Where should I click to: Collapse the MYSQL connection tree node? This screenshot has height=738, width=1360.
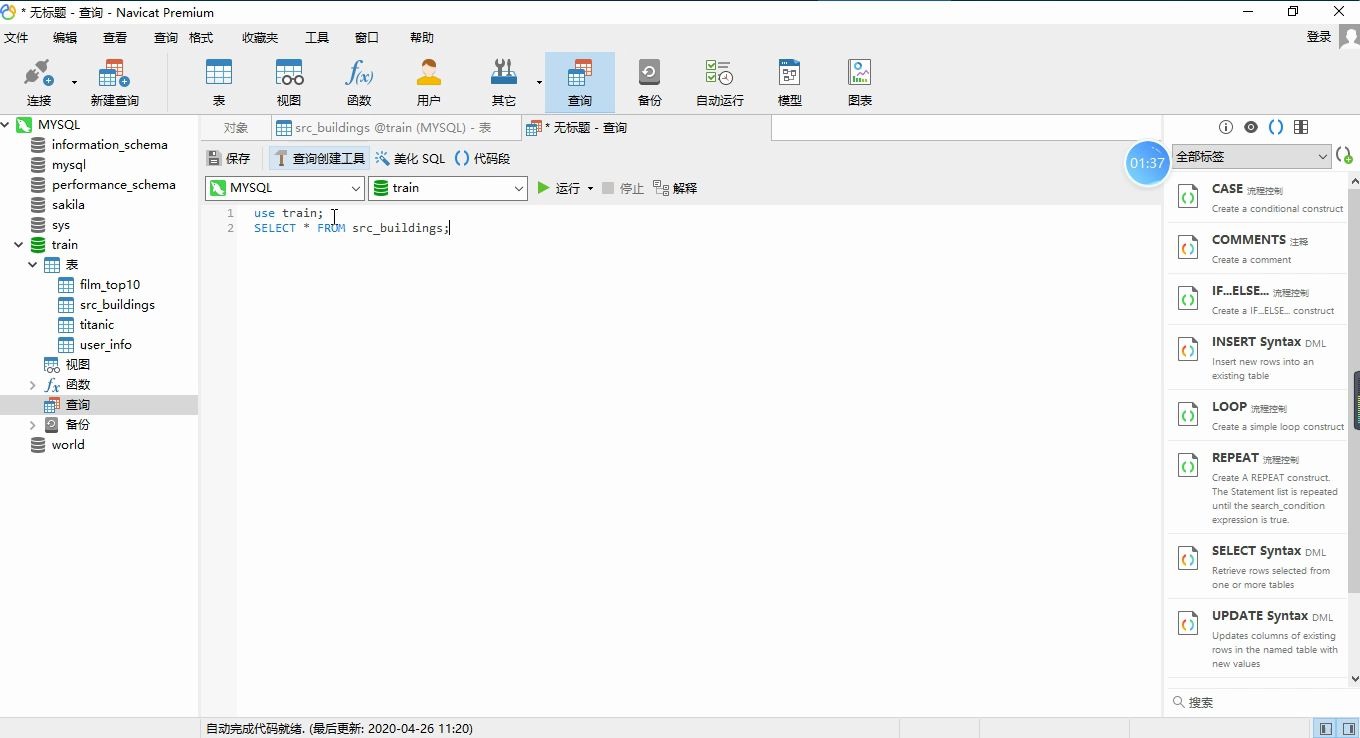(6, 125)
